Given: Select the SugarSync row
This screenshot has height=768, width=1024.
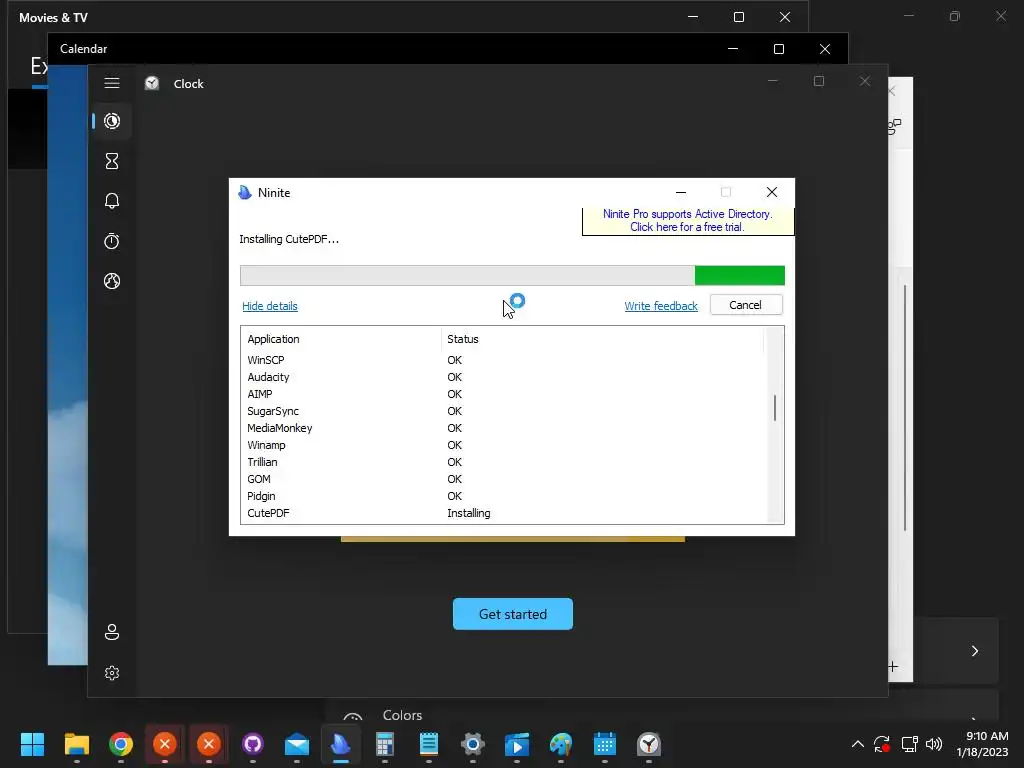Looking at the screenshot, I should (502, 411).
